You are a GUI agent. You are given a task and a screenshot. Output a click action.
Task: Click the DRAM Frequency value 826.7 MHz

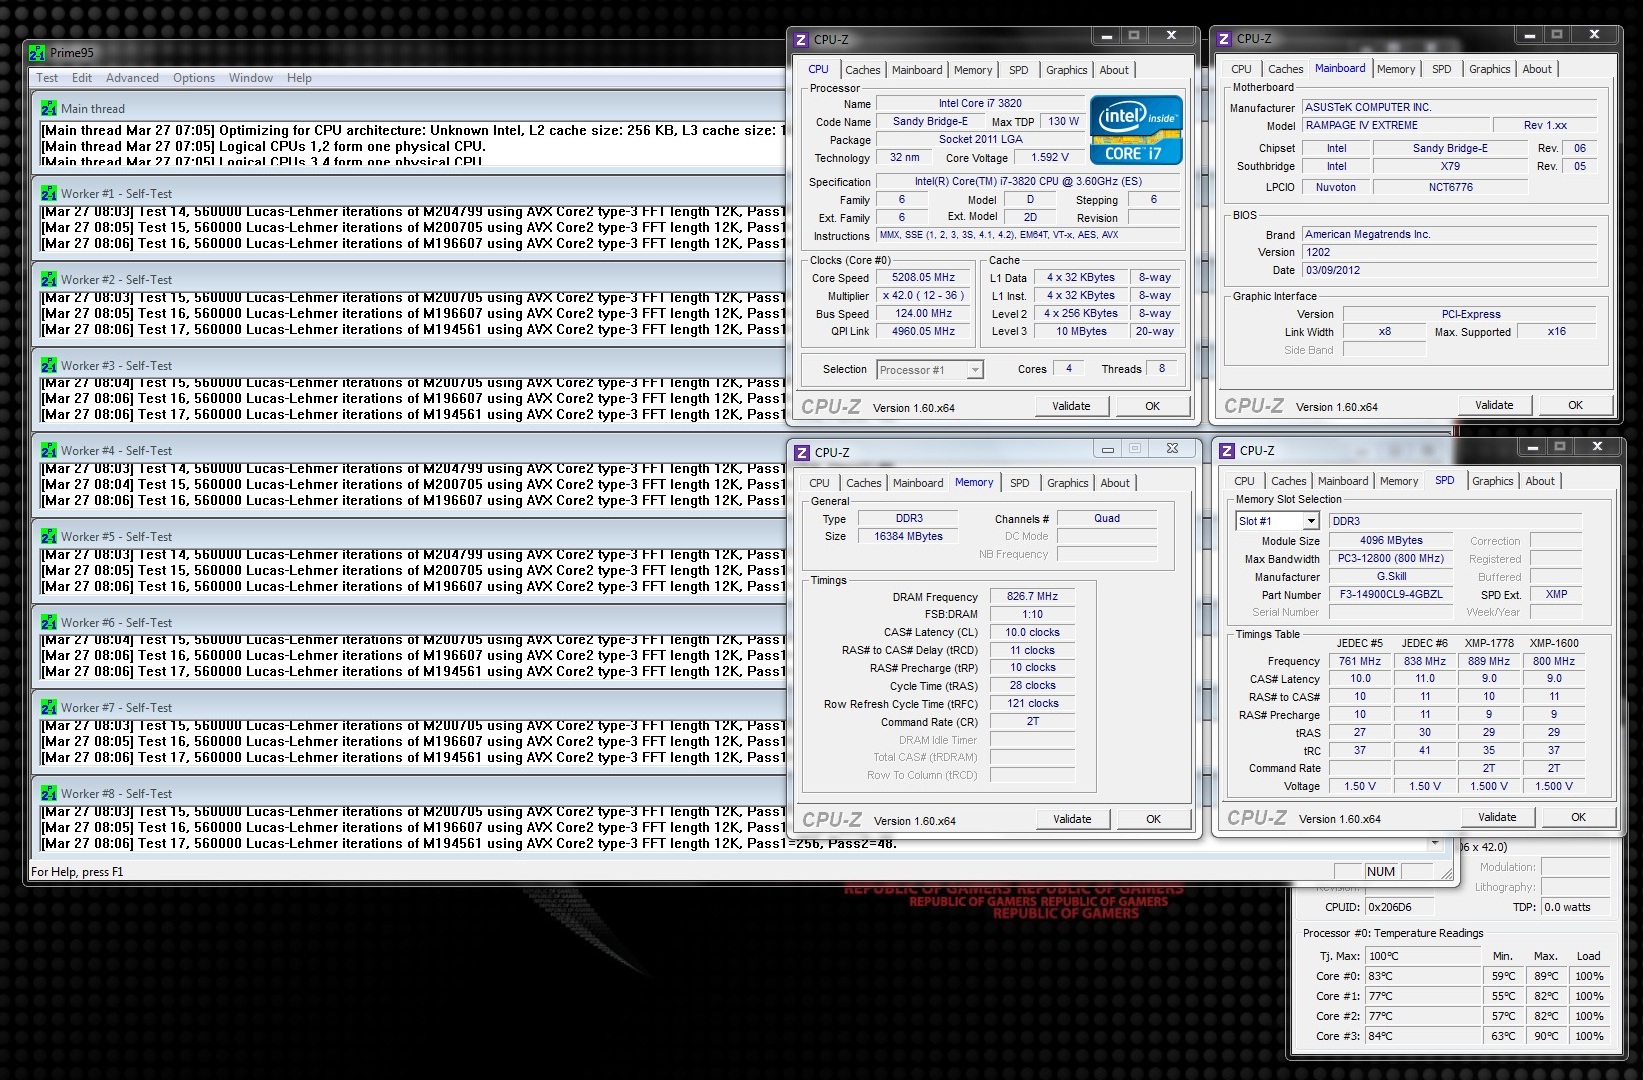tap(1032, 596)
